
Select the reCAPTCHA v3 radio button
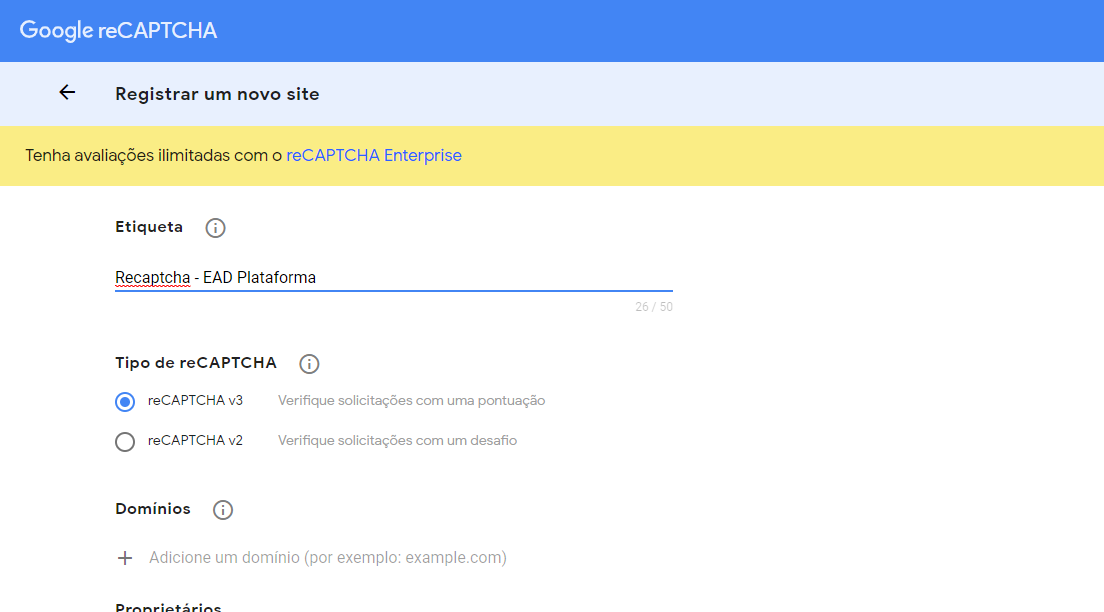125,401
